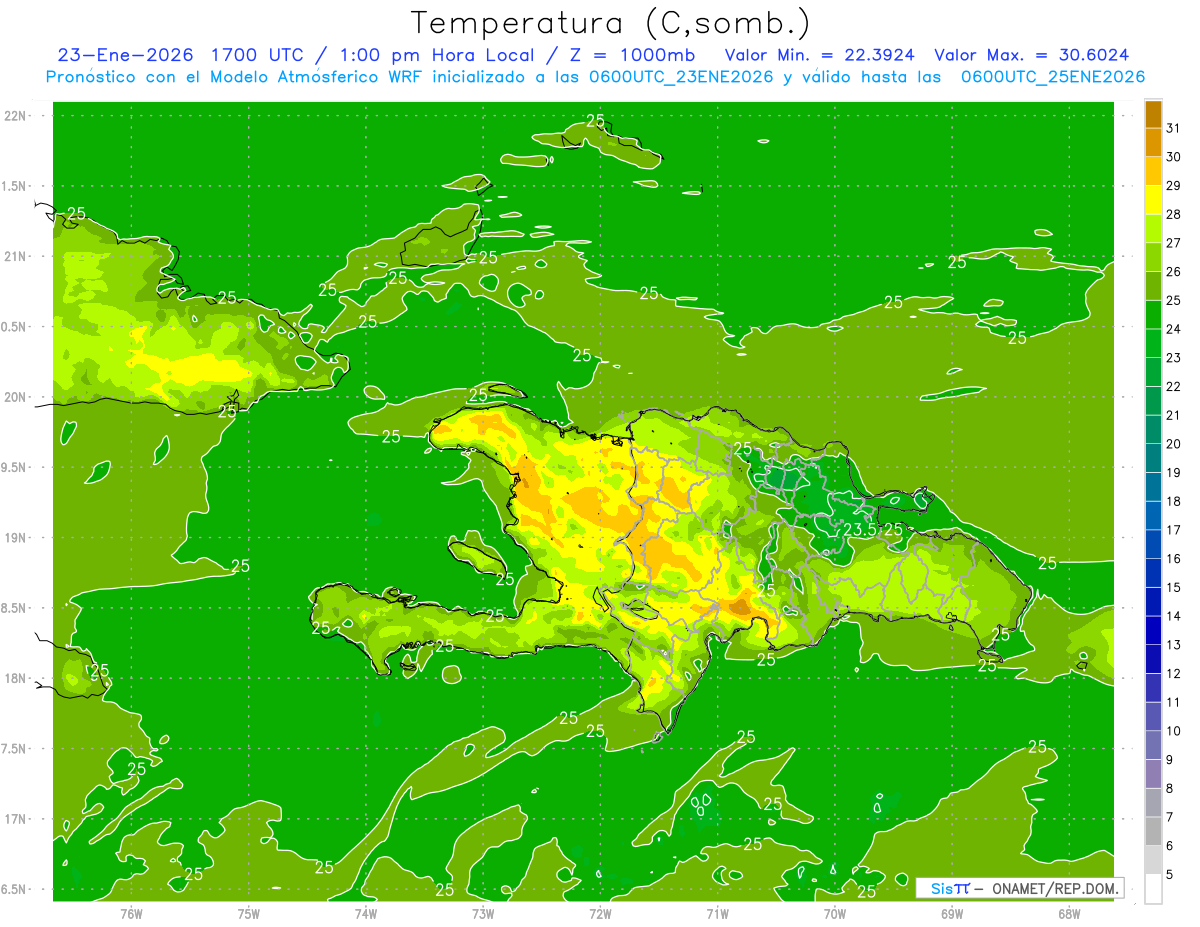Click the "75W" longitude axis label
The image size is (1200, 927).
tap(248, 913)
